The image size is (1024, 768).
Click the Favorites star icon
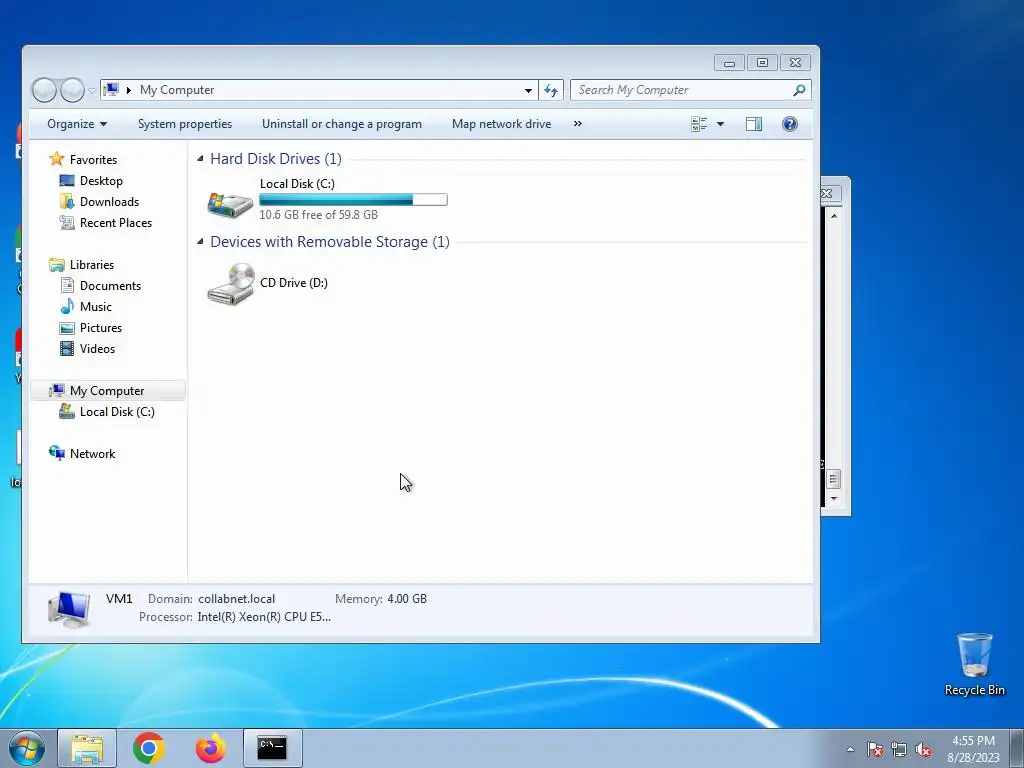(57, 159)
